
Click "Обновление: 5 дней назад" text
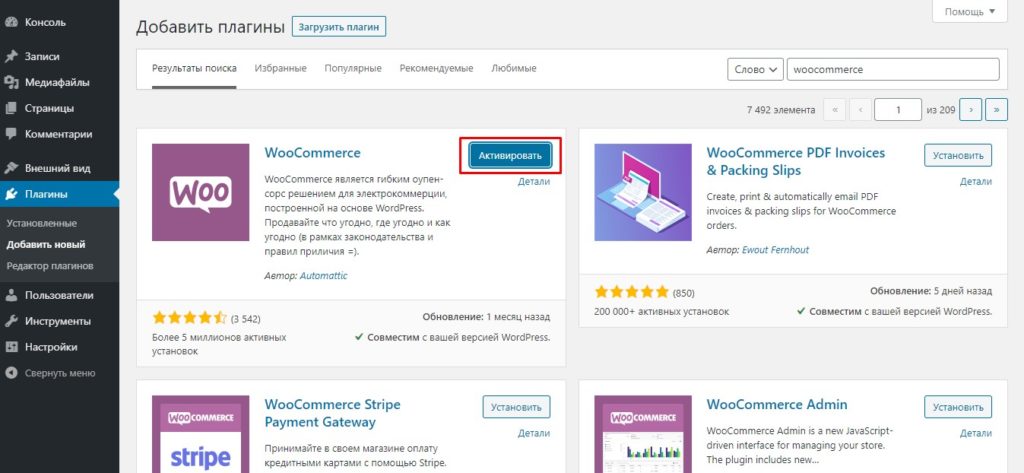point(931,291)
